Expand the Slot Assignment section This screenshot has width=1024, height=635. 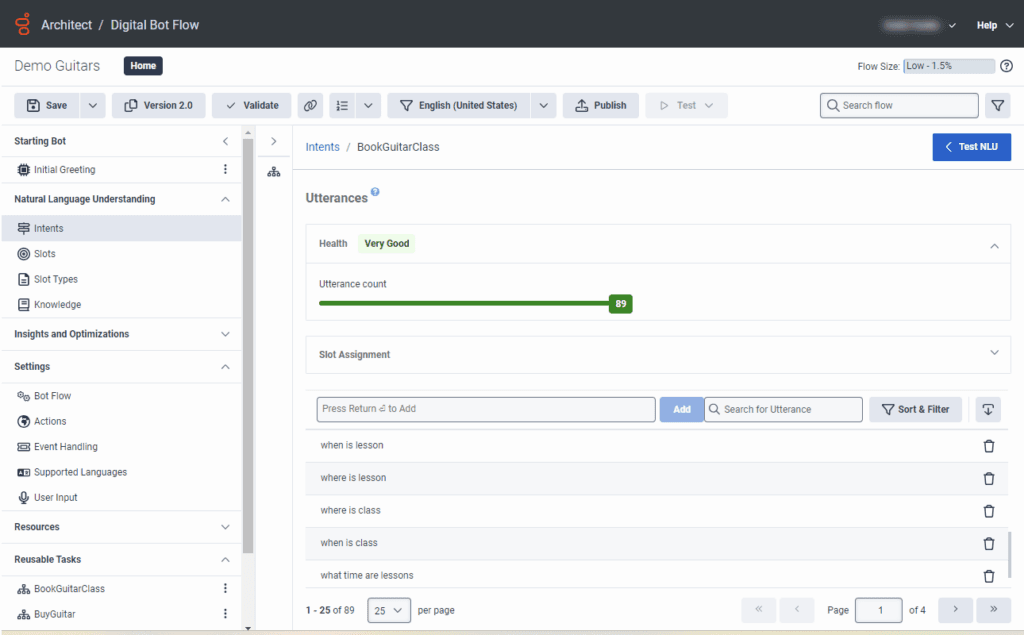(x=994, y=353)
